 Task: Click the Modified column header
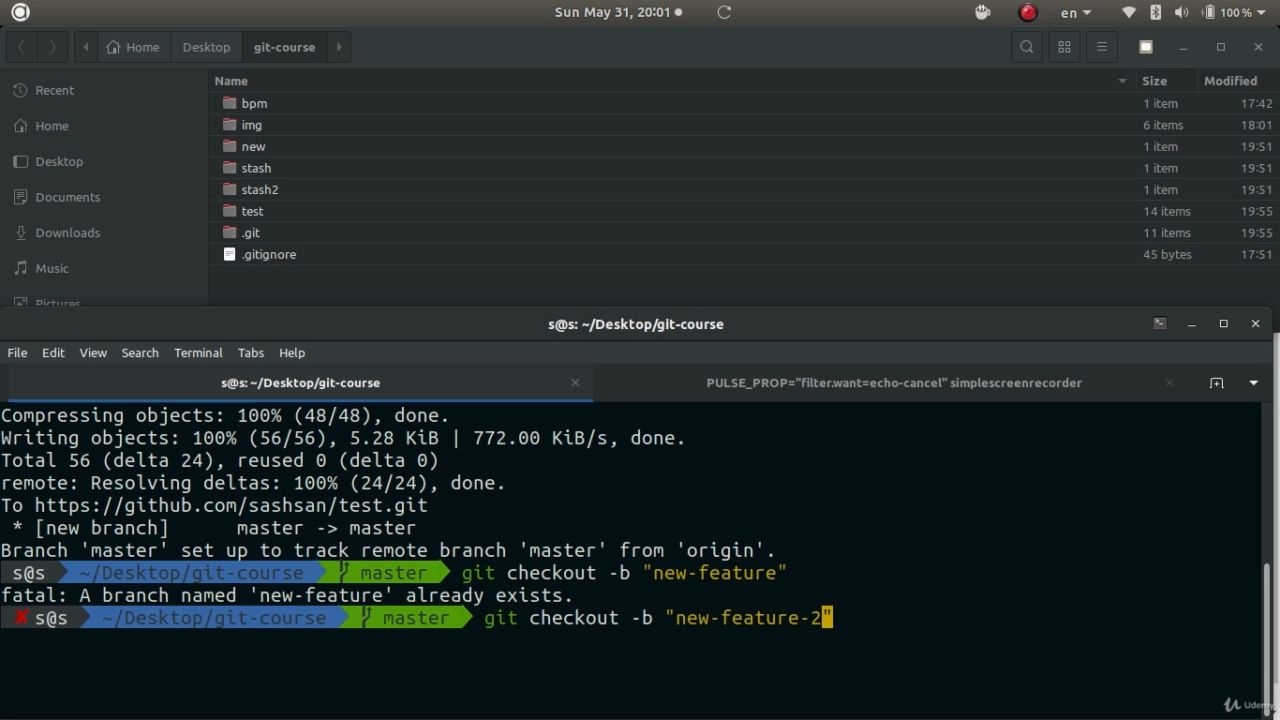[x=1236, y=81]
